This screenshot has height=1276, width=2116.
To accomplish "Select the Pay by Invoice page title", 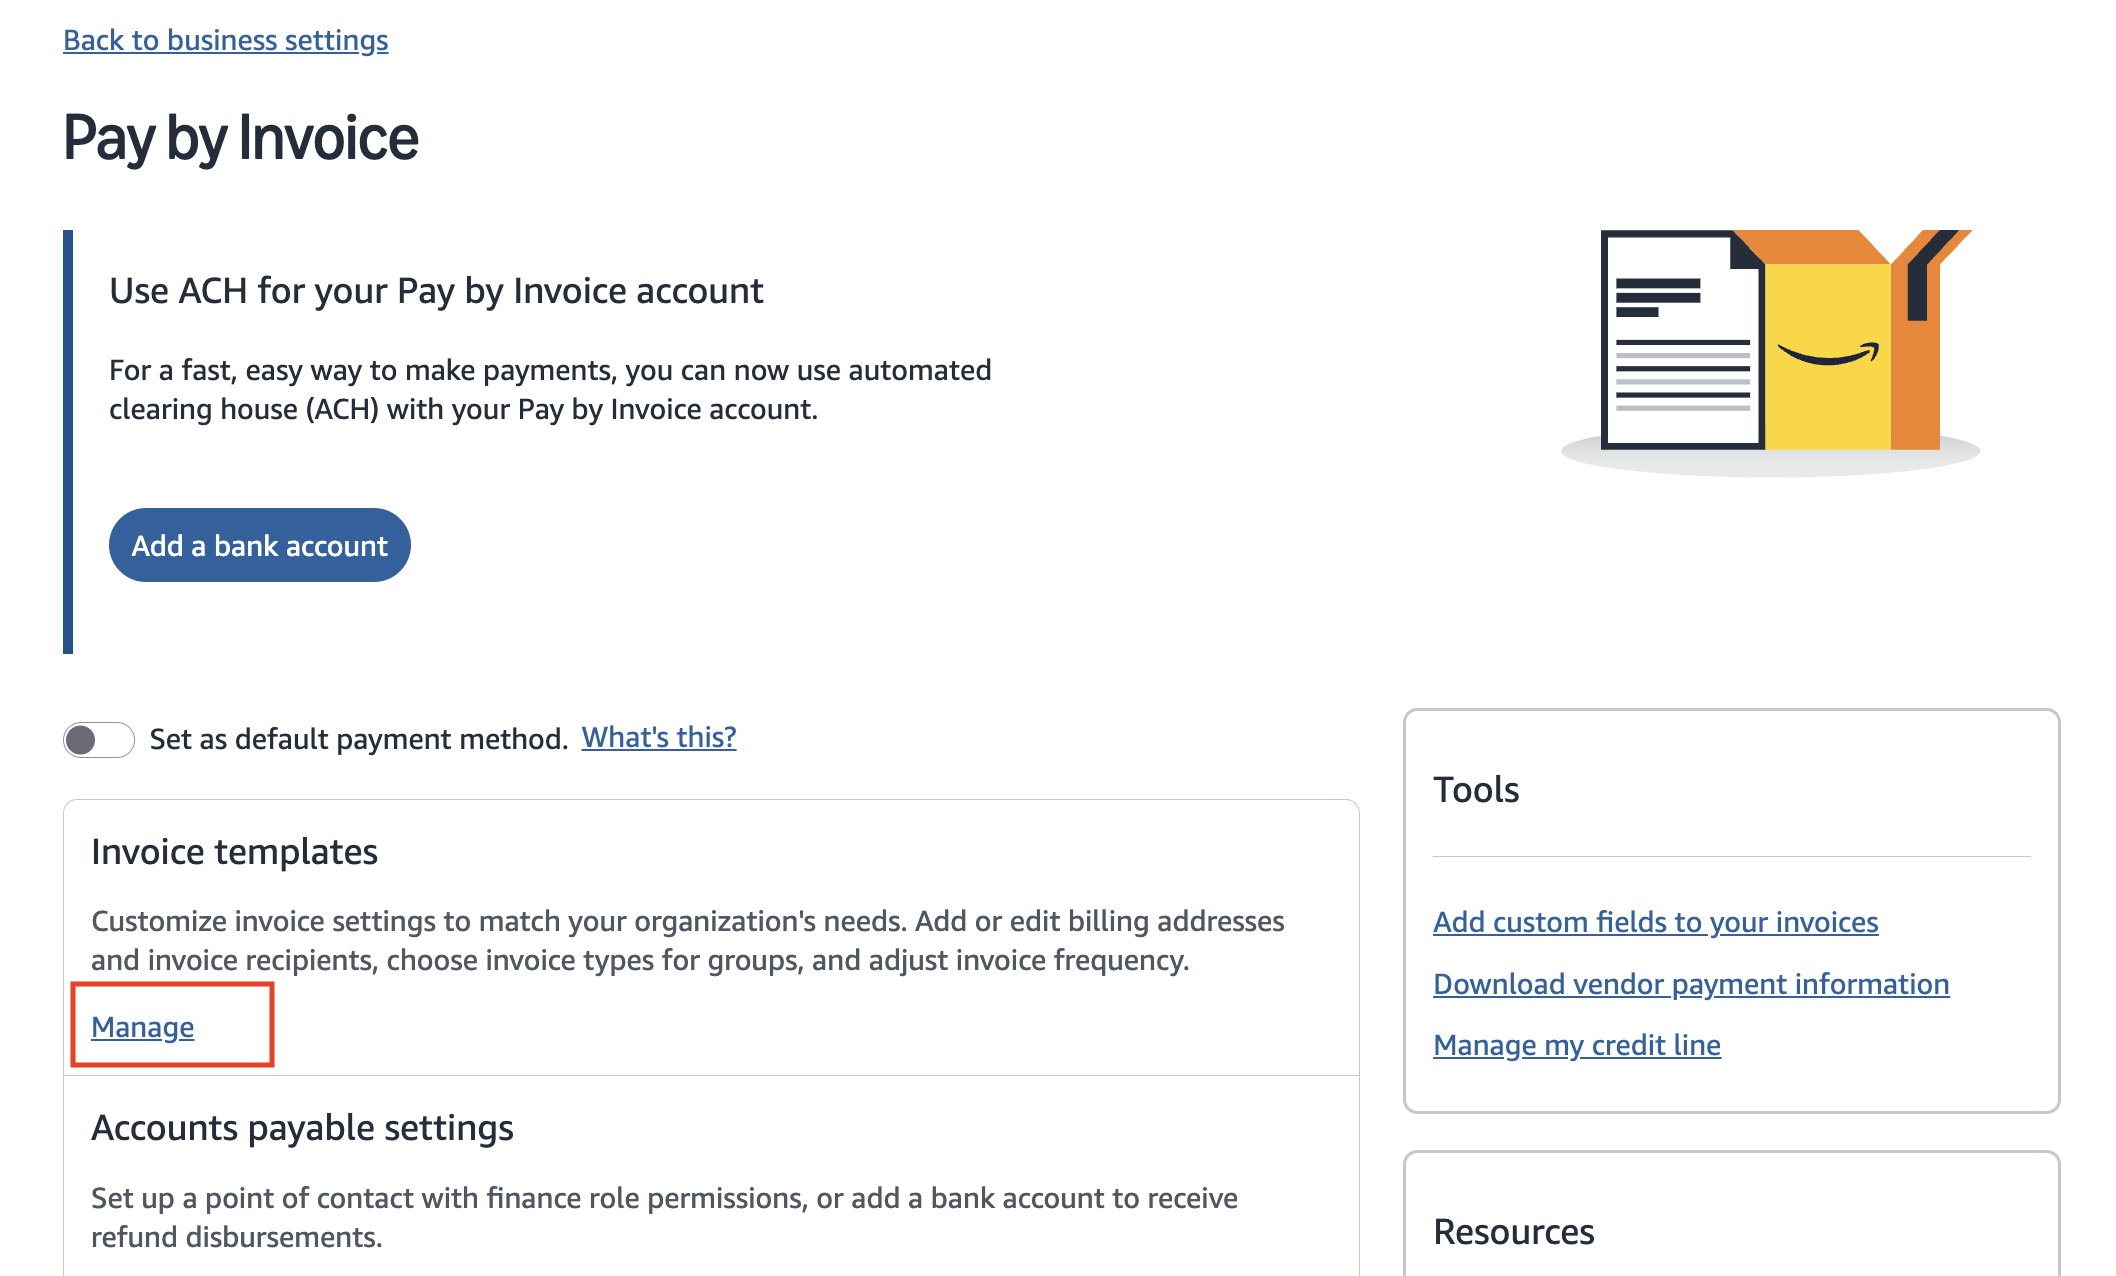I will (240, 137).
